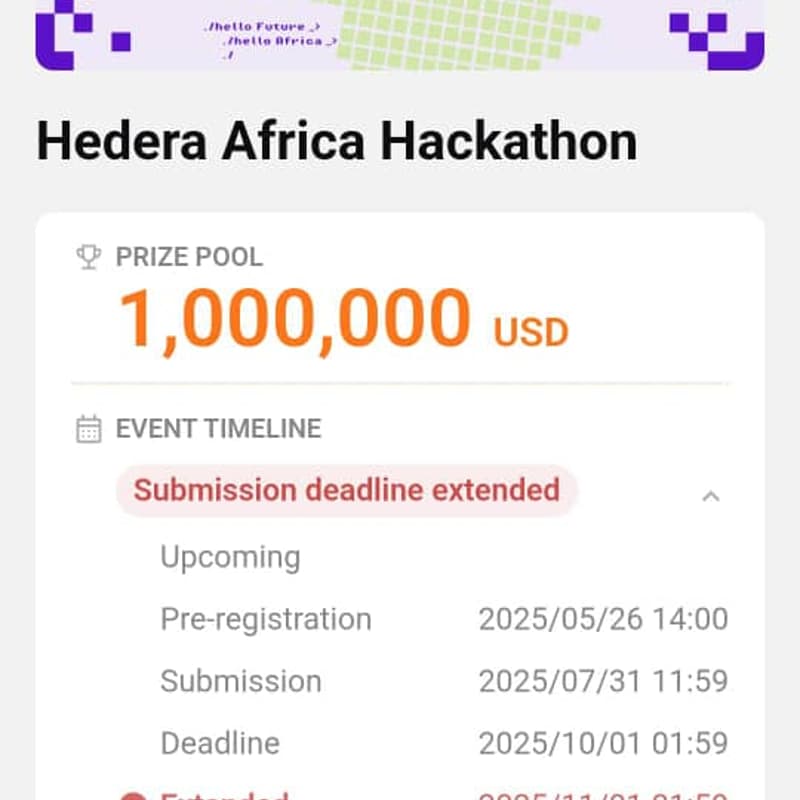The image size is (800, 800).
Task: Tap the 'Hedera Africa Hackathon' title
Action: pyautogui.click(x=337, y=141)
